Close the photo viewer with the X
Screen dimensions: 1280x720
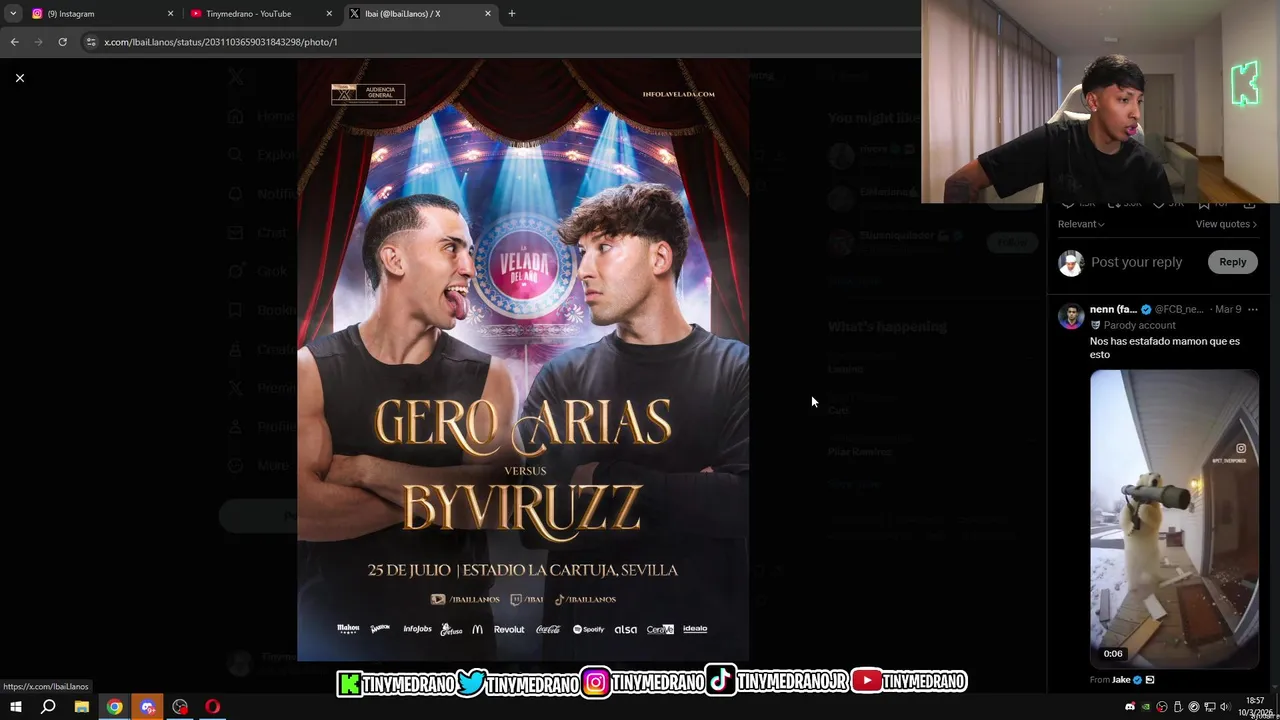[19, 78]
